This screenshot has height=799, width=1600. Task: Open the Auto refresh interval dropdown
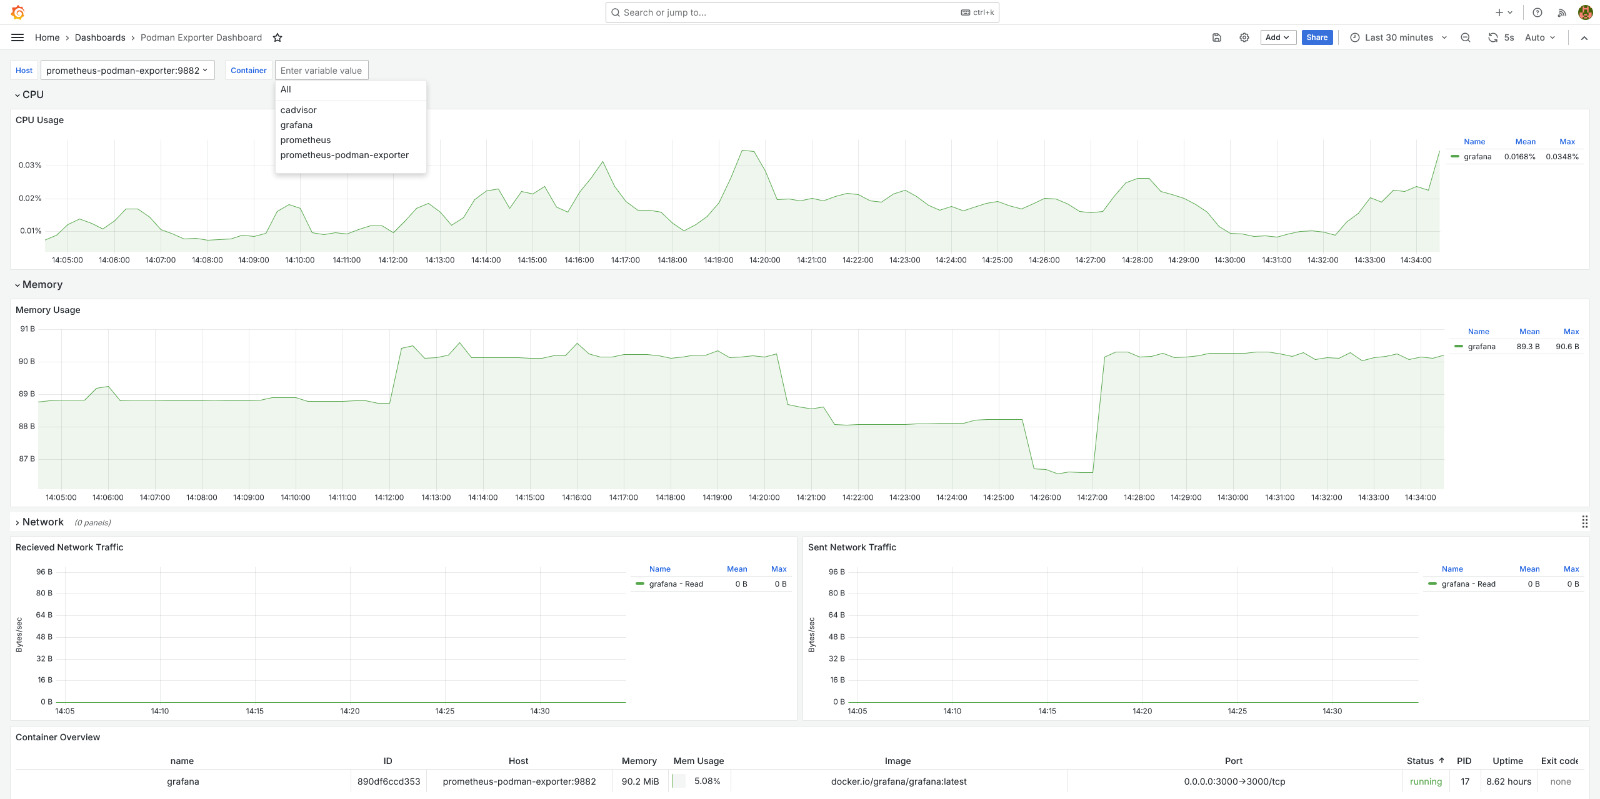click(1540, 38)
